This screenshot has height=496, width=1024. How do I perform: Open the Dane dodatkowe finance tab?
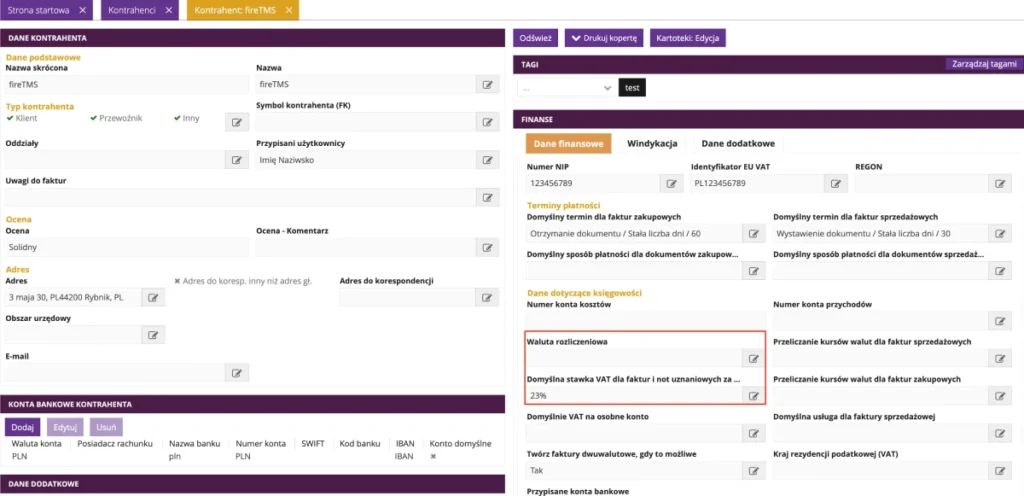(x=738, y=144)
